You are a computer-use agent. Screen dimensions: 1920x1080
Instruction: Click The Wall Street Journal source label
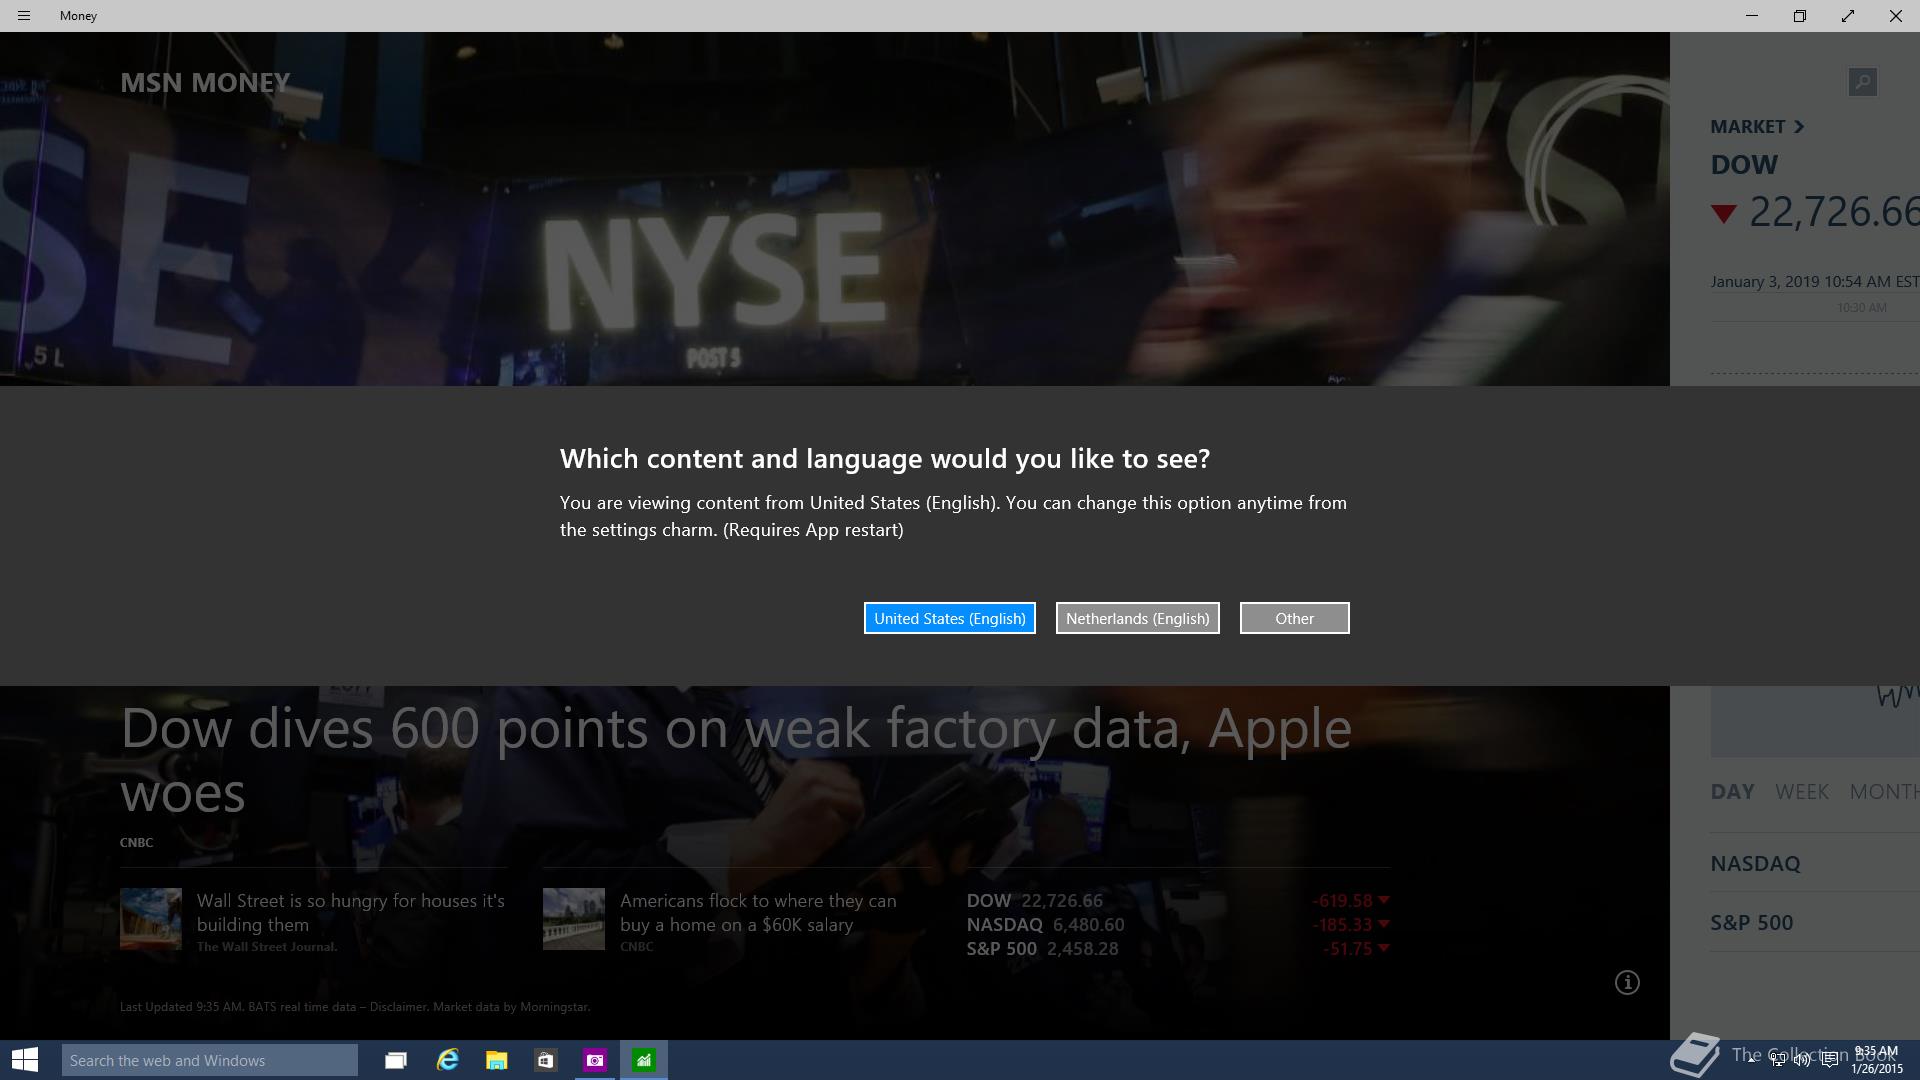267,946
